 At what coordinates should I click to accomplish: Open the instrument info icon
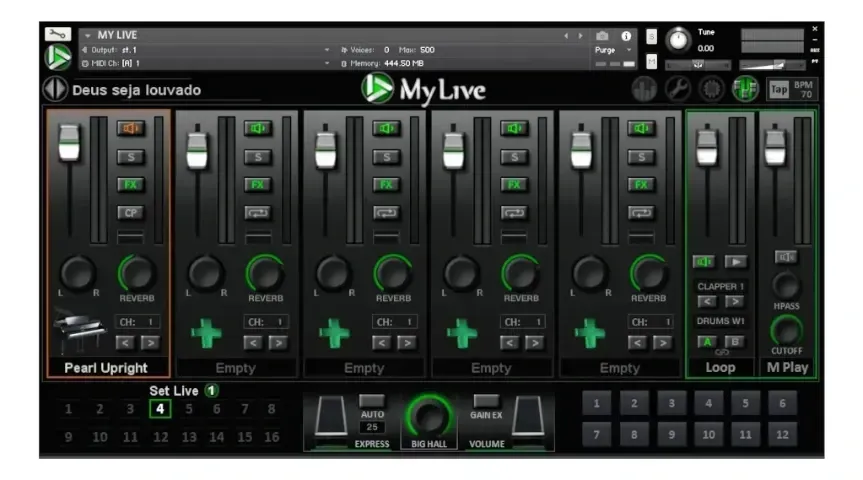[x=626, y=36]
